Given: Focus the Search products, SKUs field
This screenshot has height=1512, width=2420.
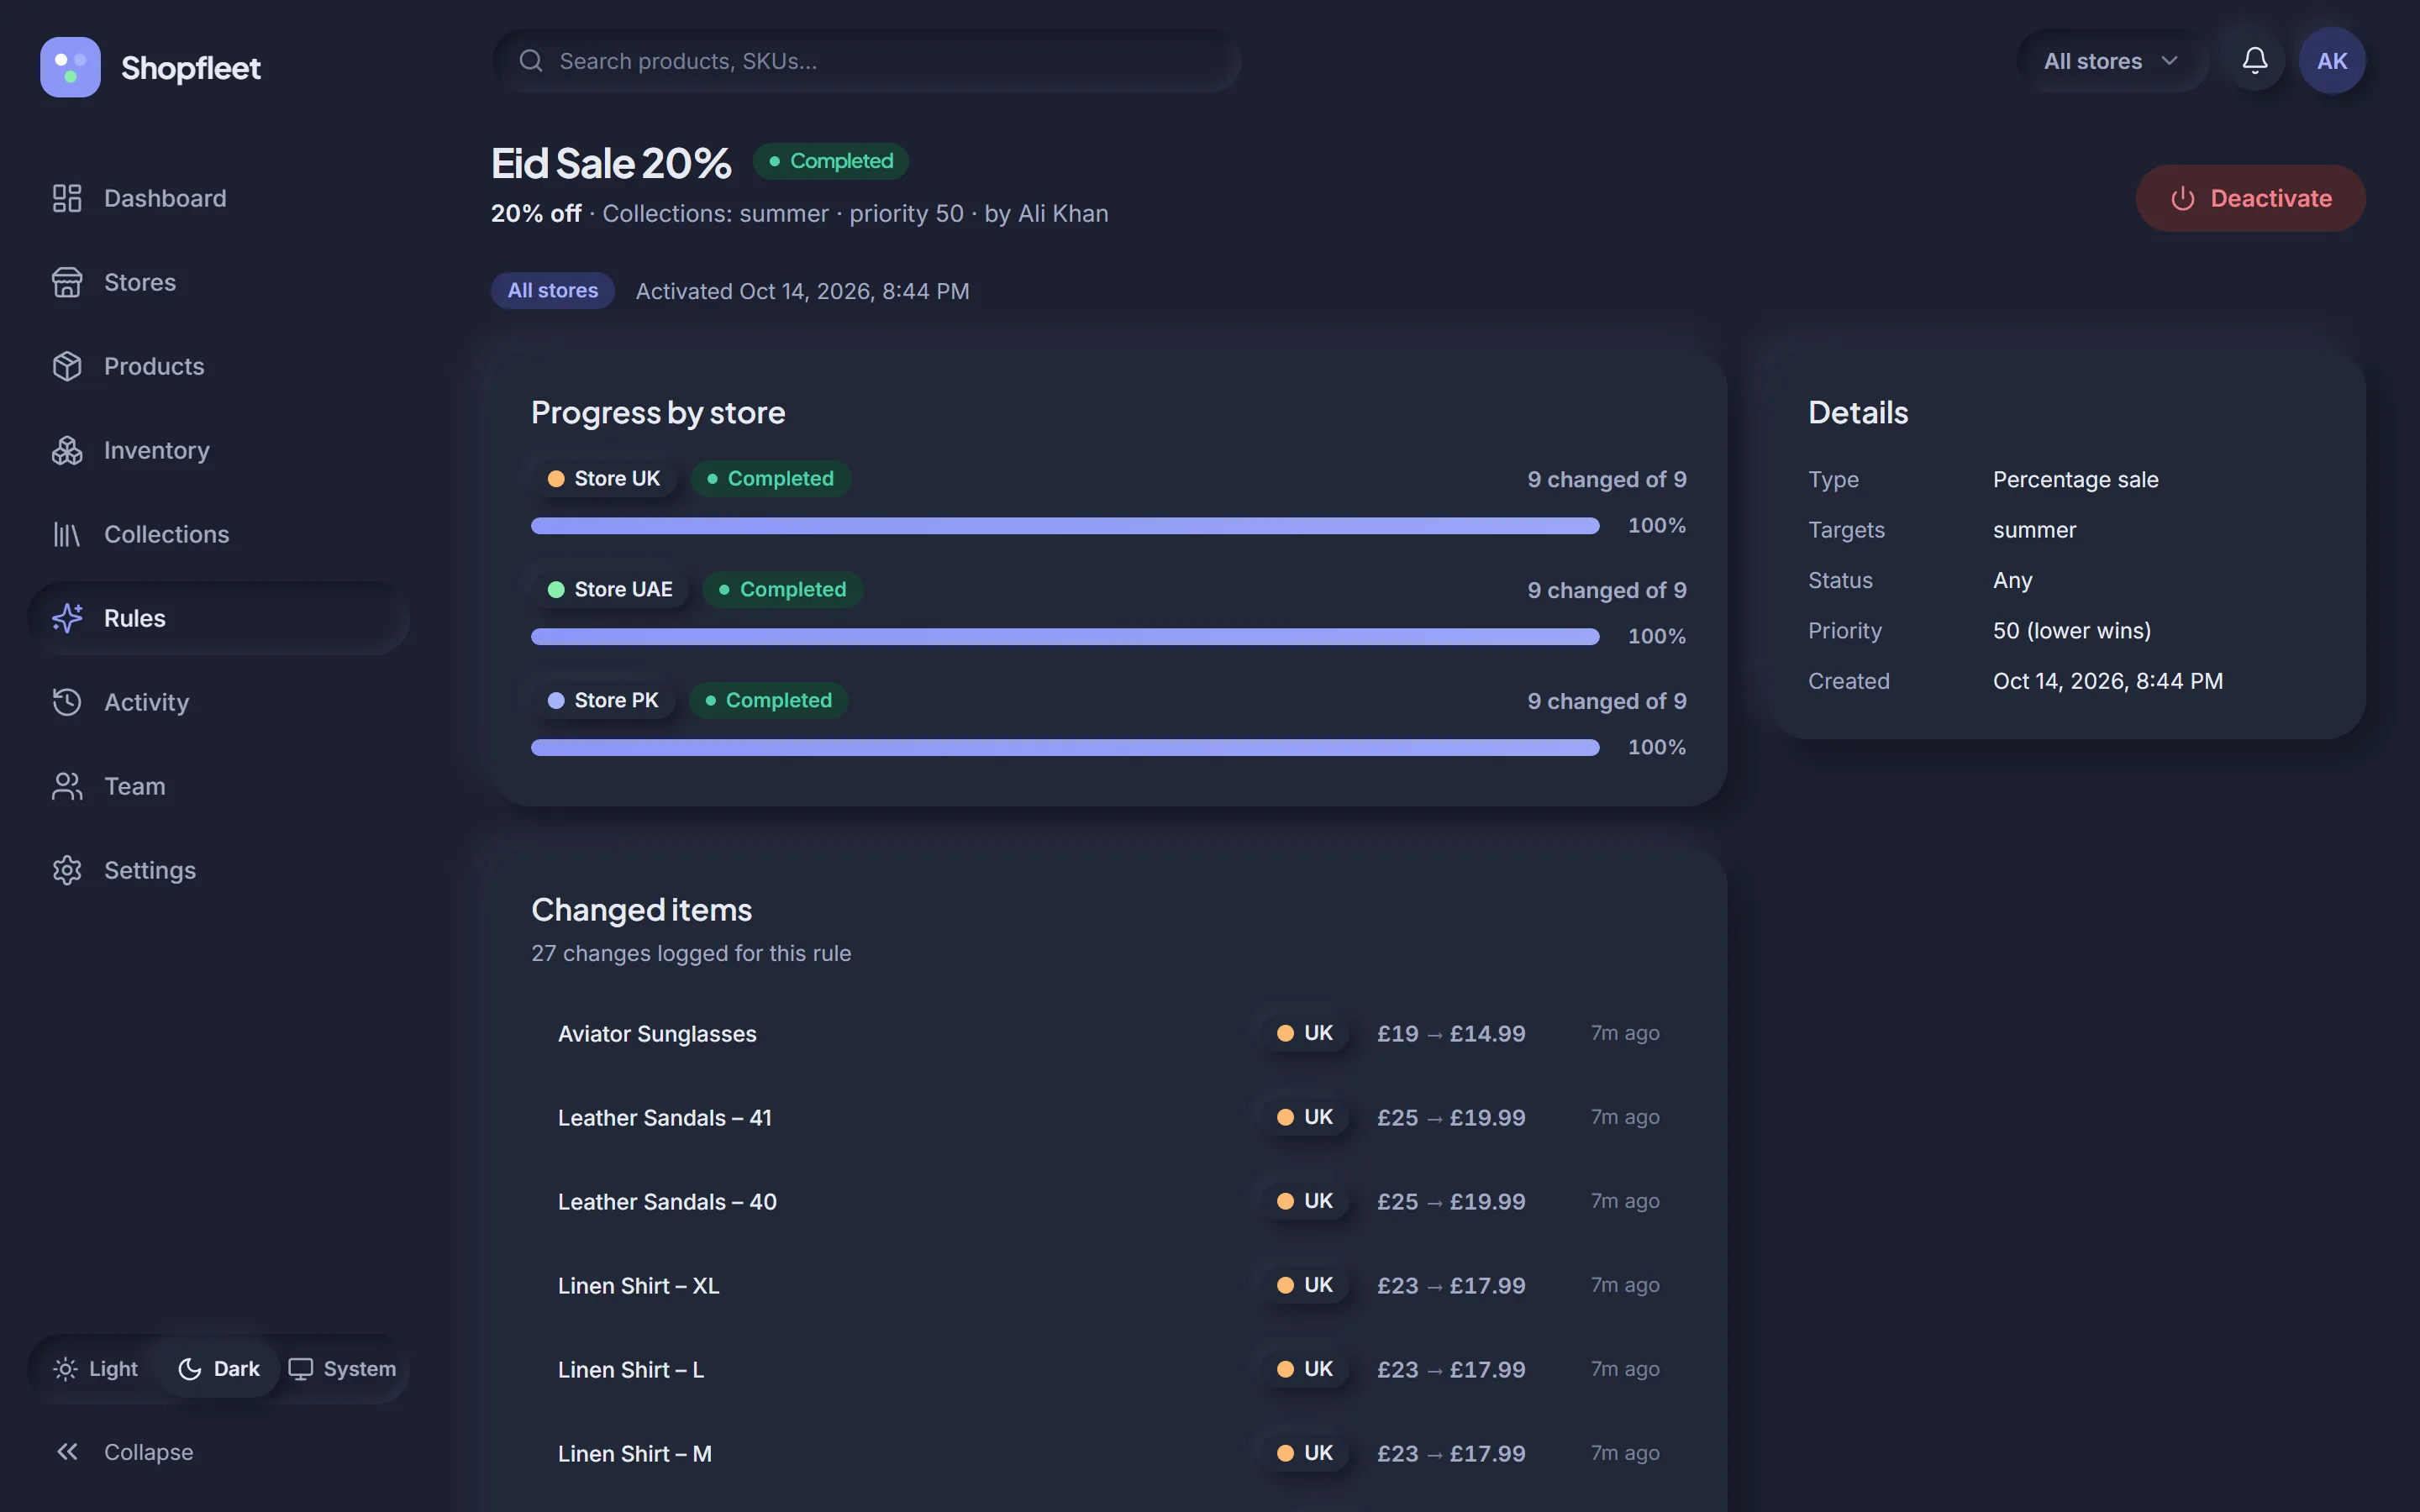Looking at the screenshot, I should click(x=867, y=61).
